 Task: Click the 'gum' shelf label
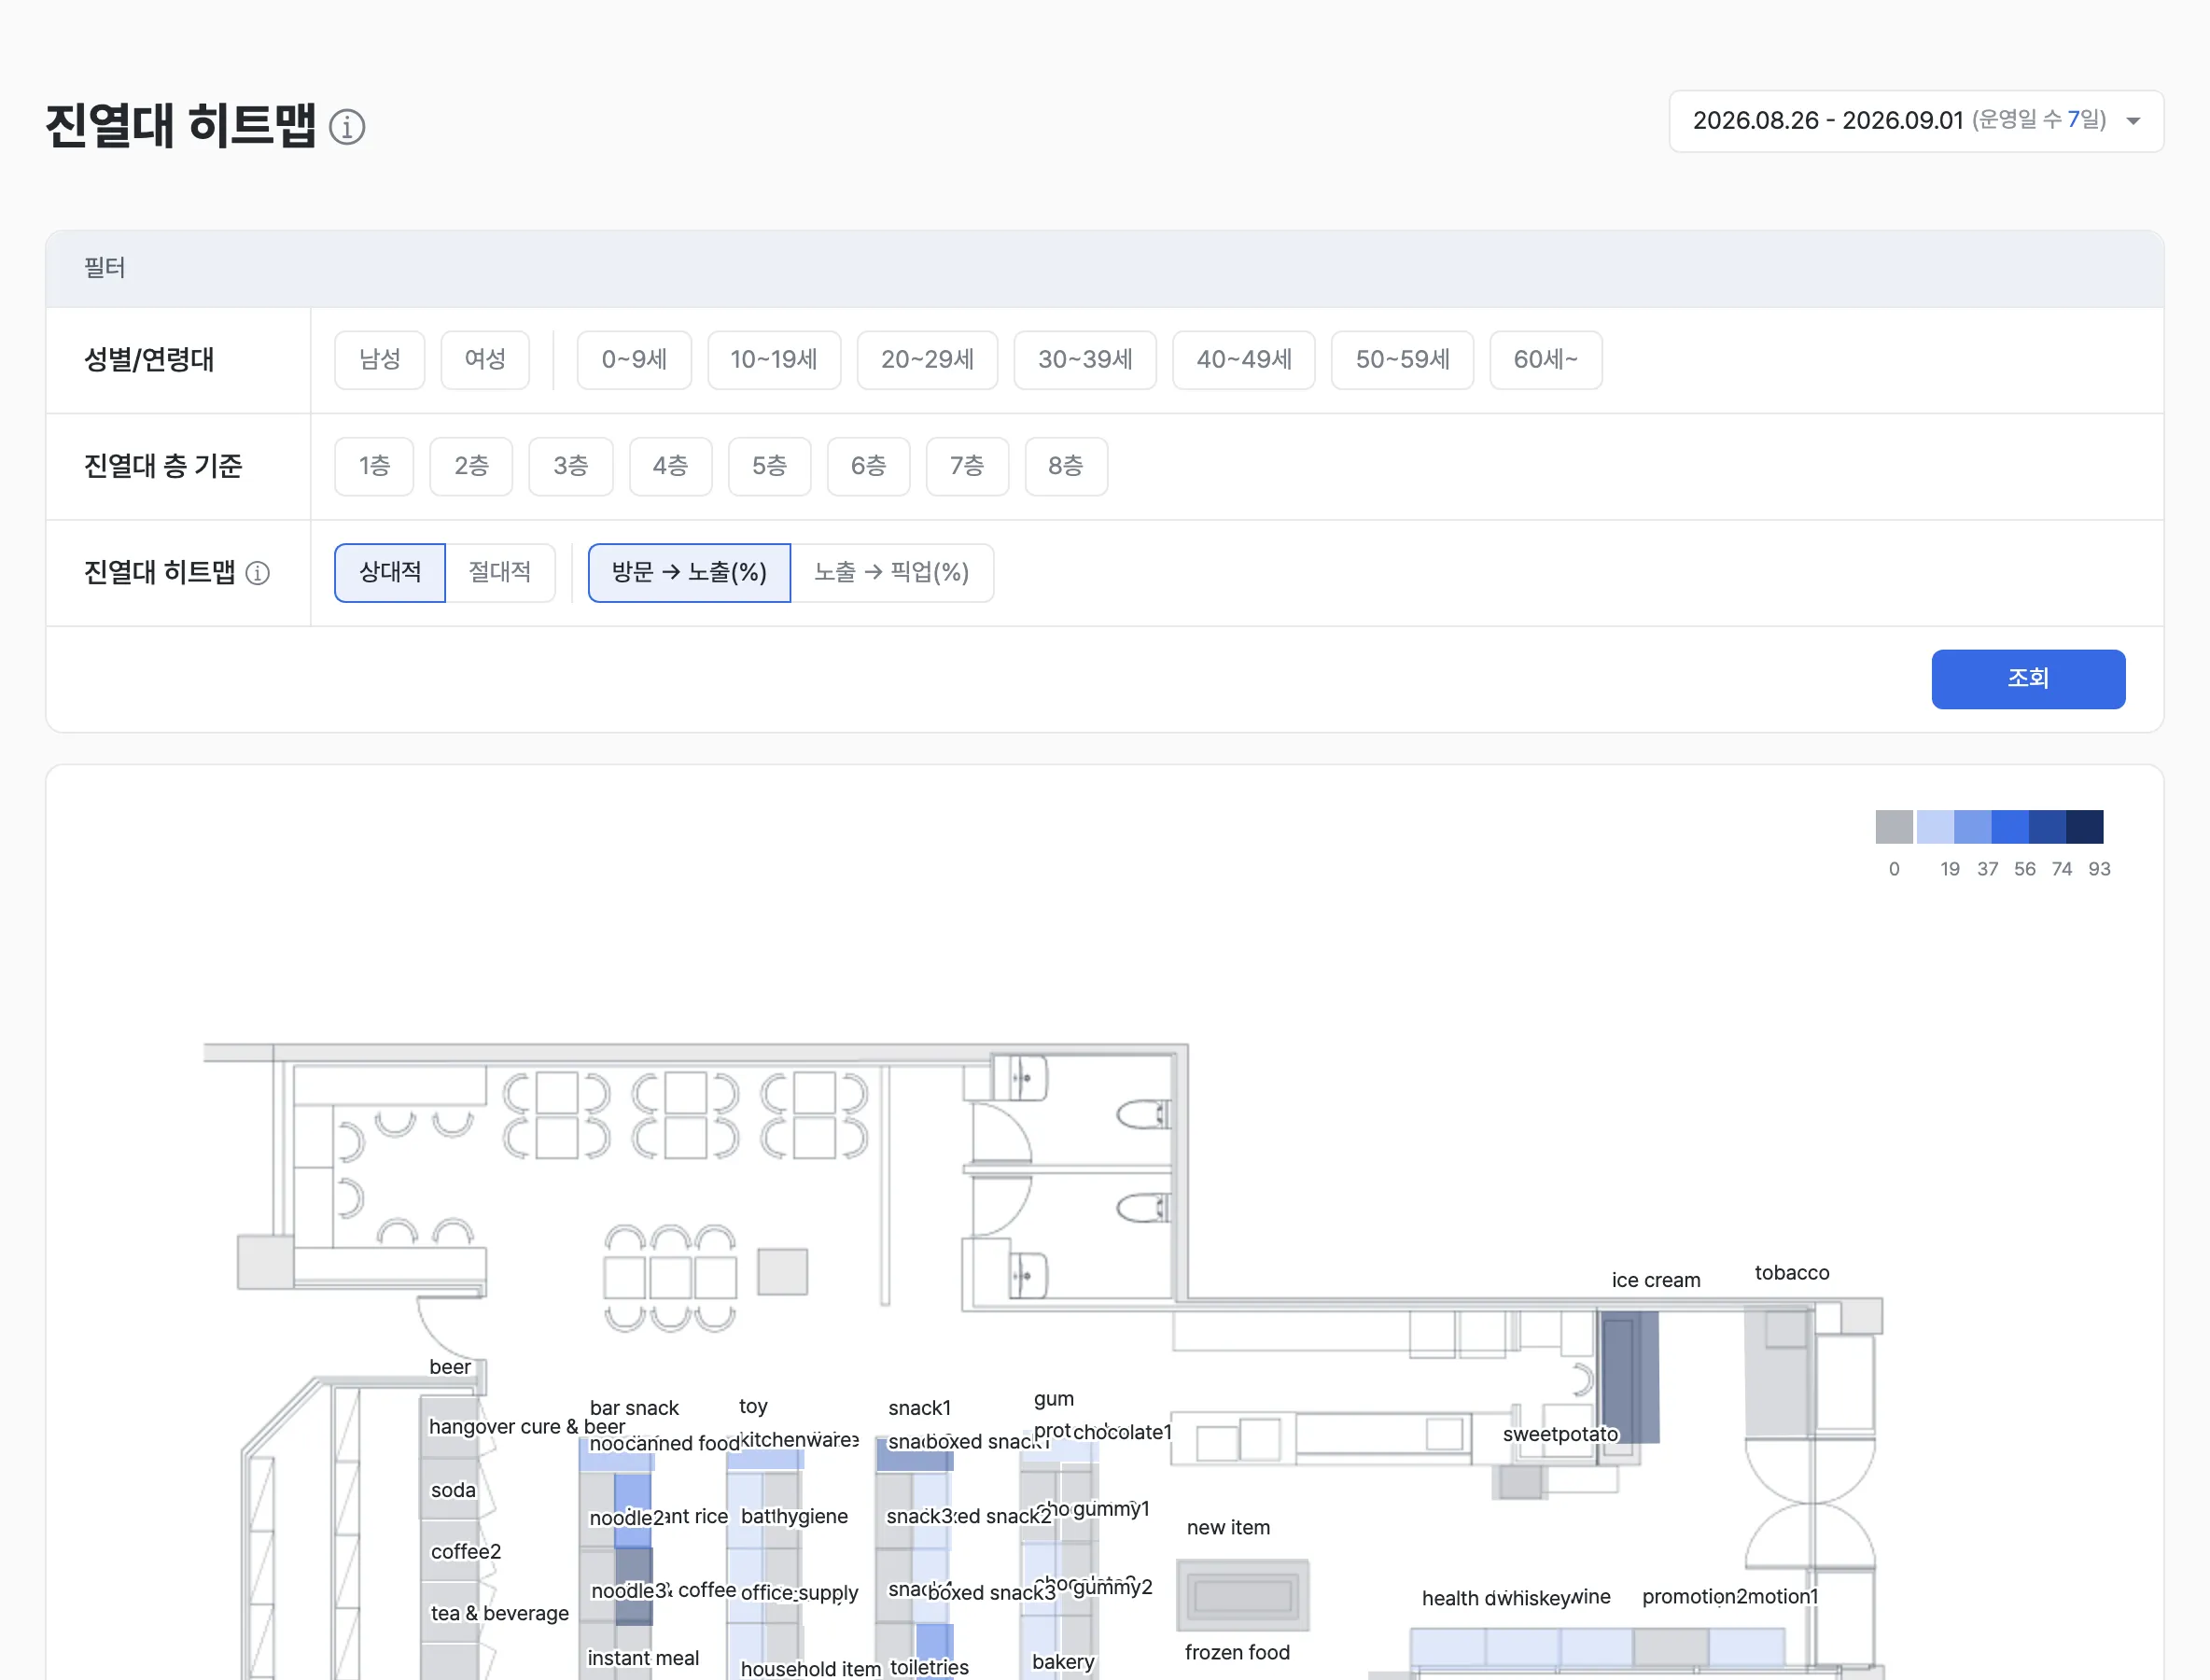(1054, 1399)
